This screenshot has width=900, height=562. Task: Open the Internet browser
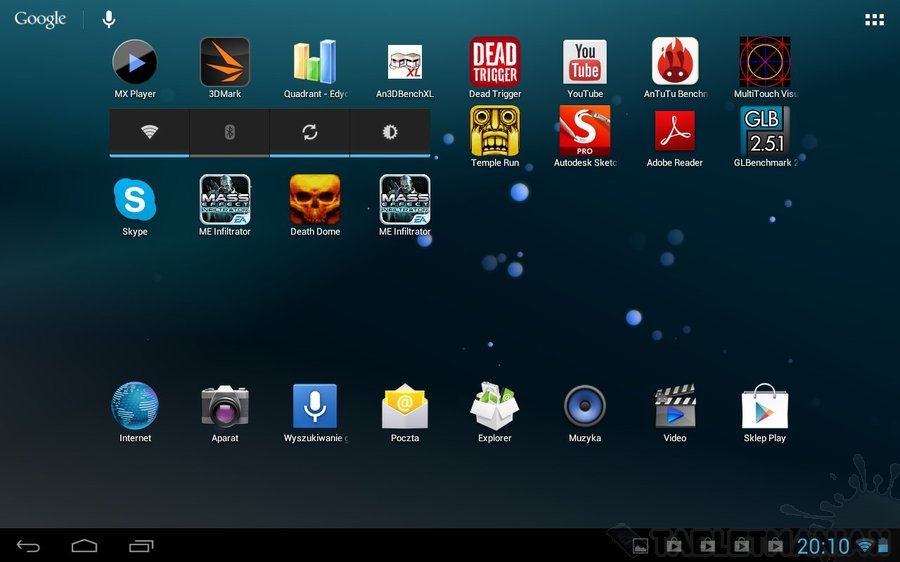click(135, 406)
